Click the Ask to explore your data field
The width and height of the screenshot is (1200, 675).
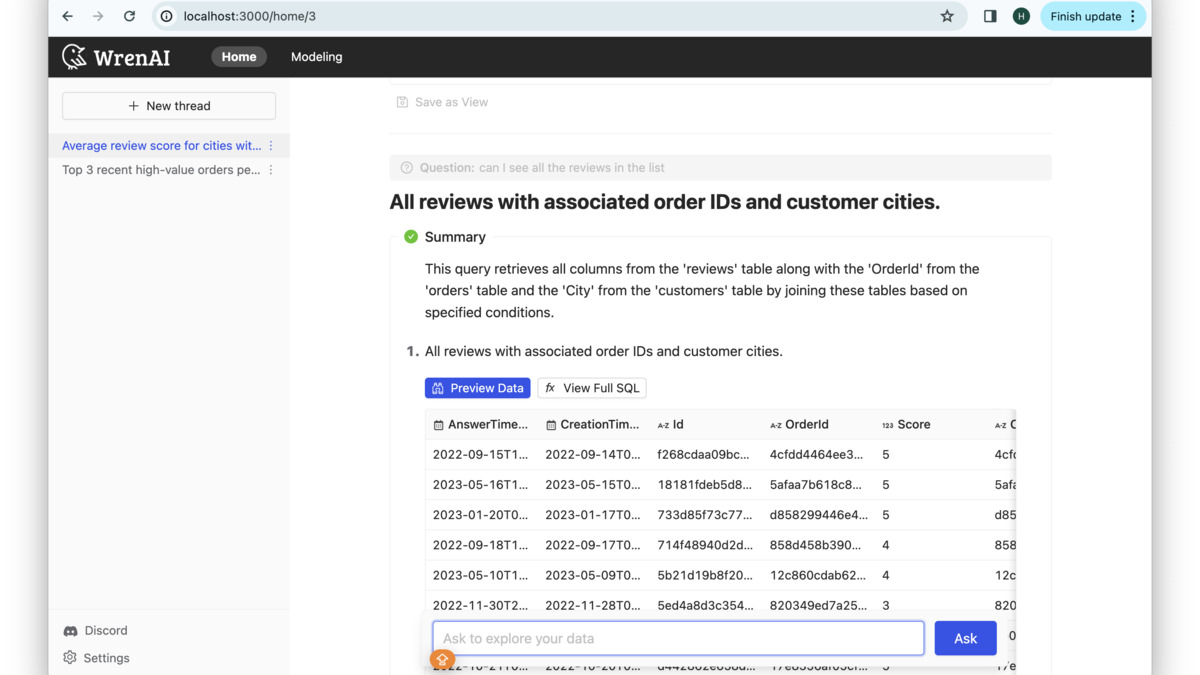(677, 638)
